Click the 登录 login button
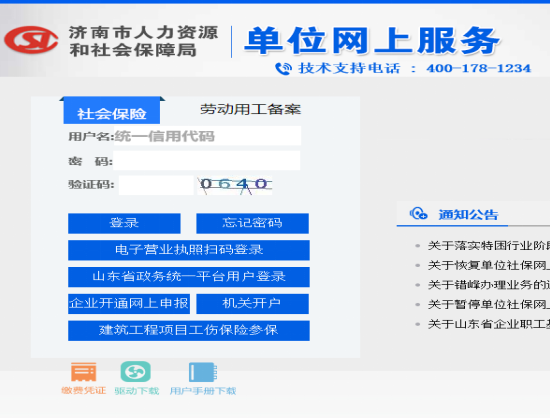This screenshot has height=419, width=550. tap(124, 223)
